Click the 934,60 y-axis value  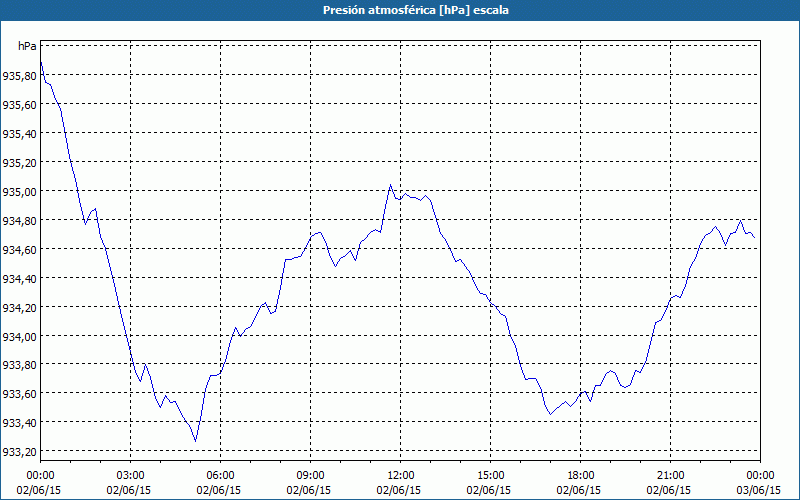(x=19, y=249)
